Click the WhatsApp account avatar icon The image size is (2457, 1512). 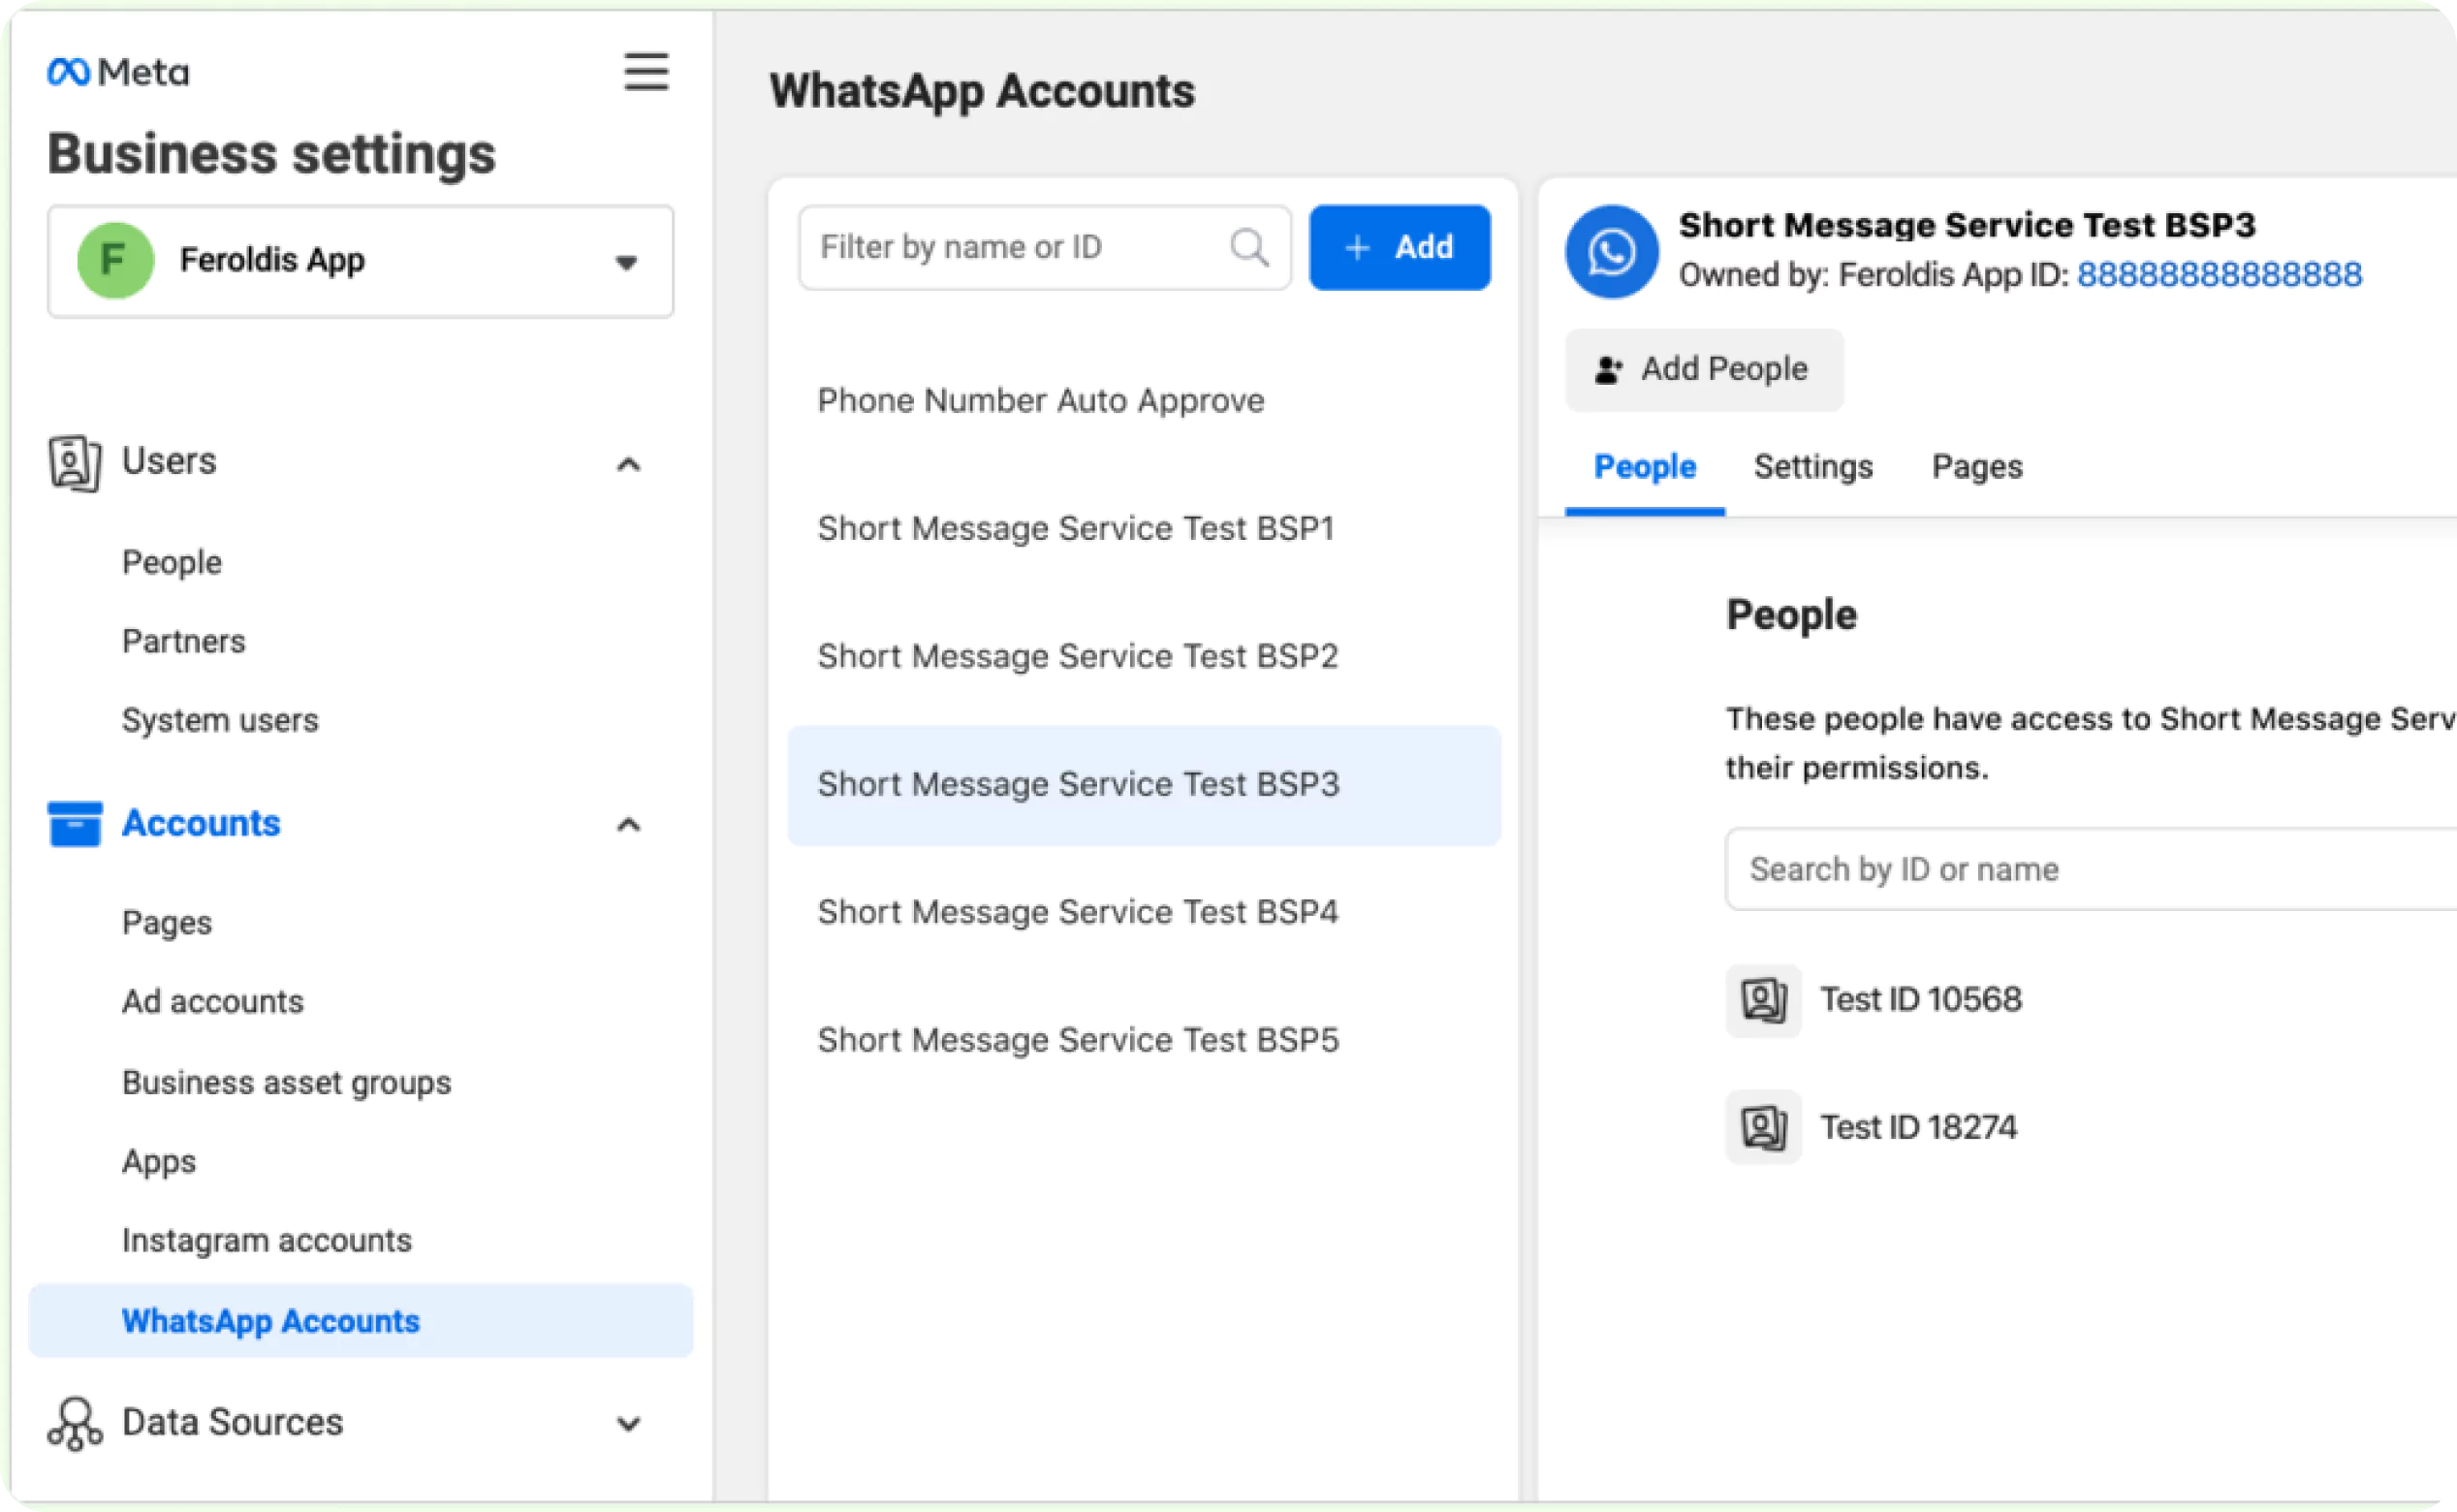coord(1611,251)
